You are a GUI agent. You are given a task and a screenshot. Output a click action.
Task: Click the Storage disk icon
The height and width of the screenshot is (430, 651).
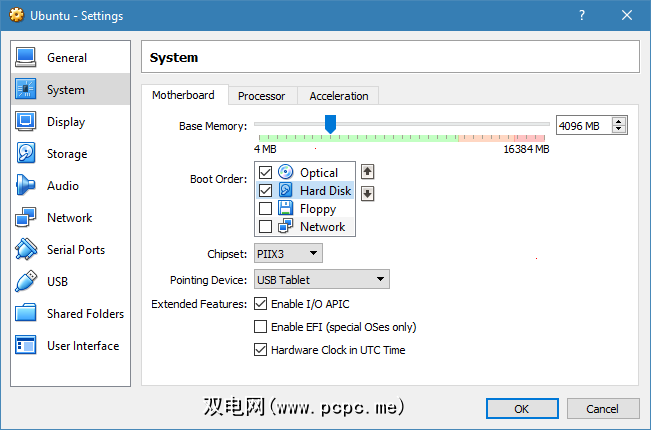click(26, 153)
